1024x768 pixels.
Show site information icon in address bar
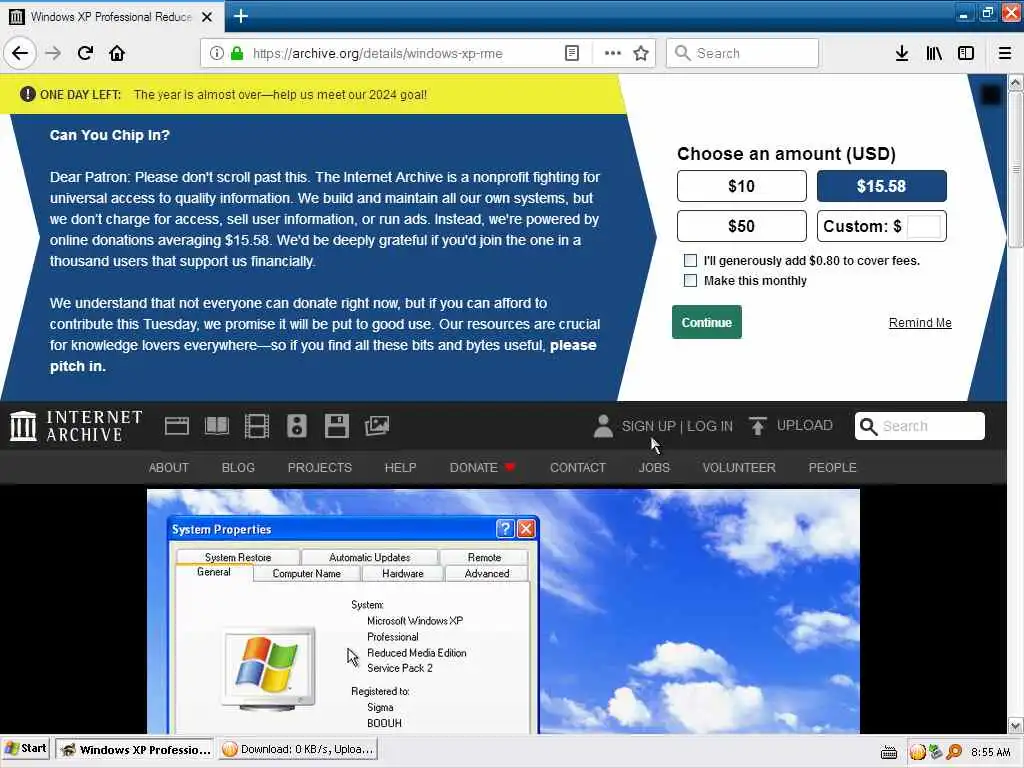point(216,53)
